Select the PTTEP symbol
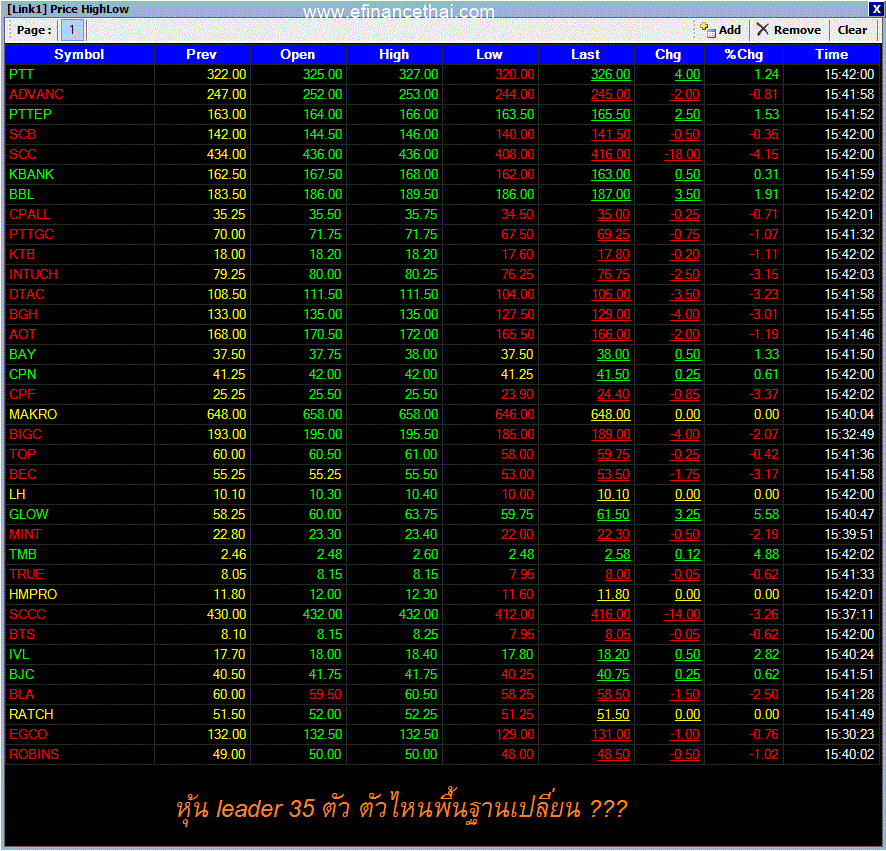886x851 pixels. point(30,114)
